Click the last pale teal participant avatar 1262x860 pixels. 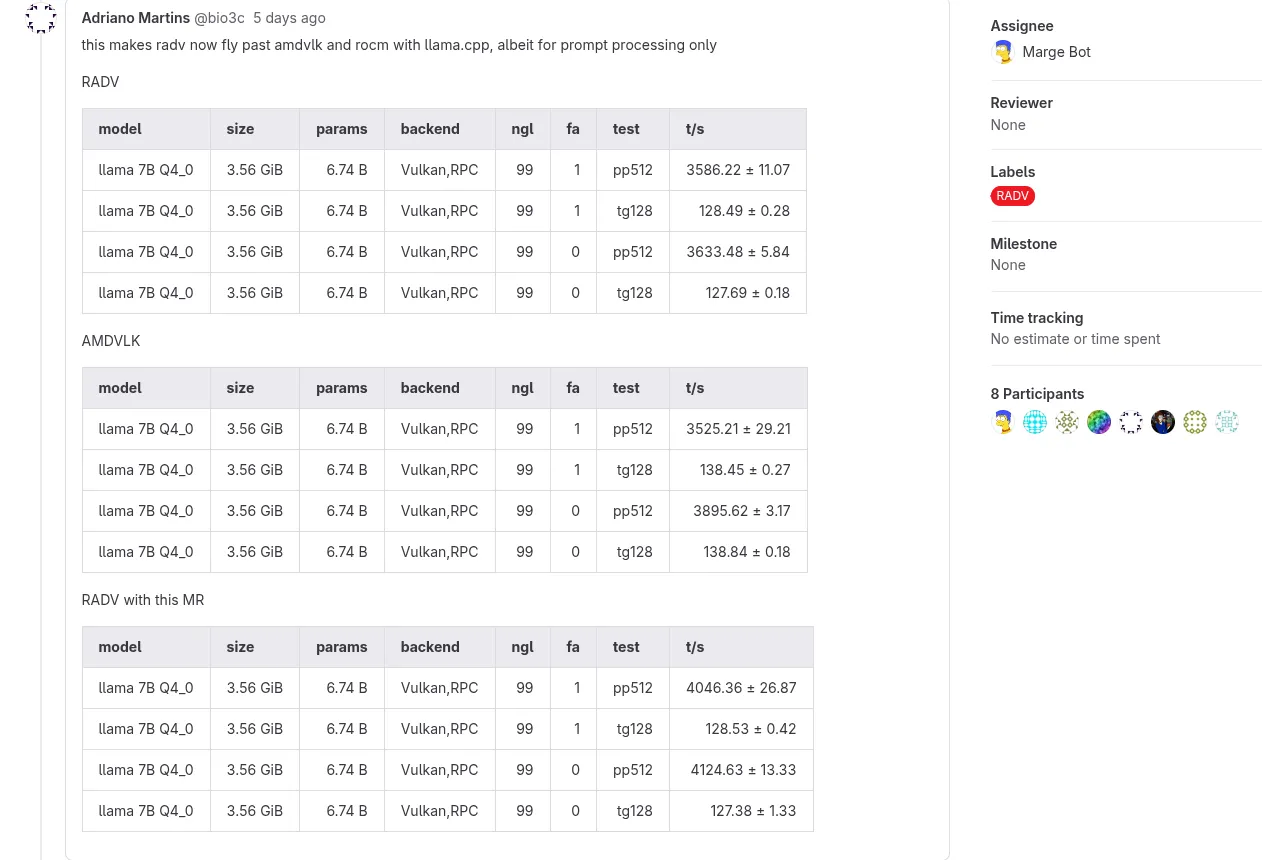pyautogui.click(x=1227, y=422)
